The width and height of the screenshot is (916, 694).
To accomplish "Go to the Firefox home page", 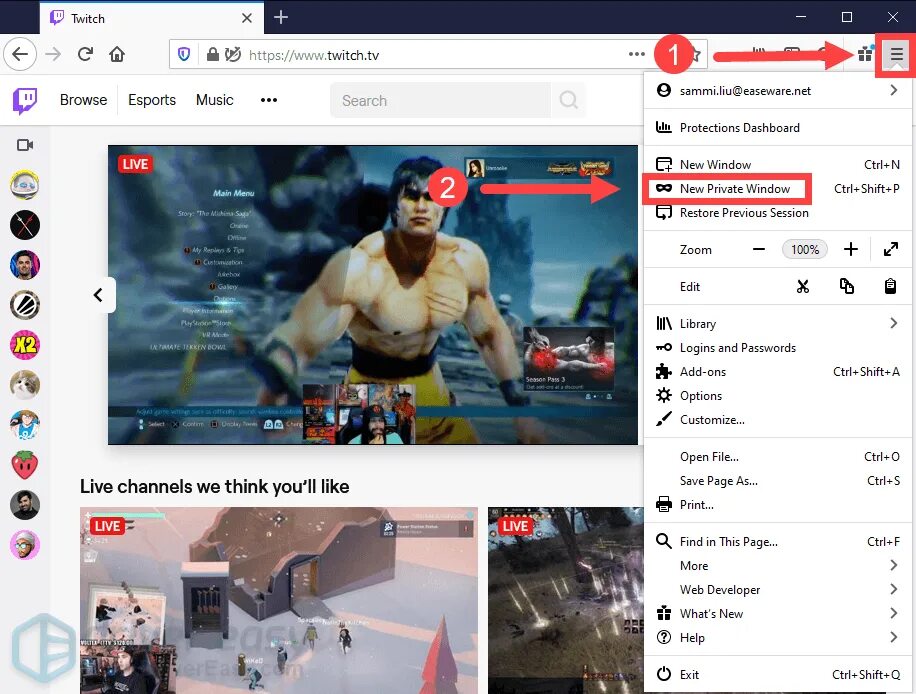I will point(117,54).
